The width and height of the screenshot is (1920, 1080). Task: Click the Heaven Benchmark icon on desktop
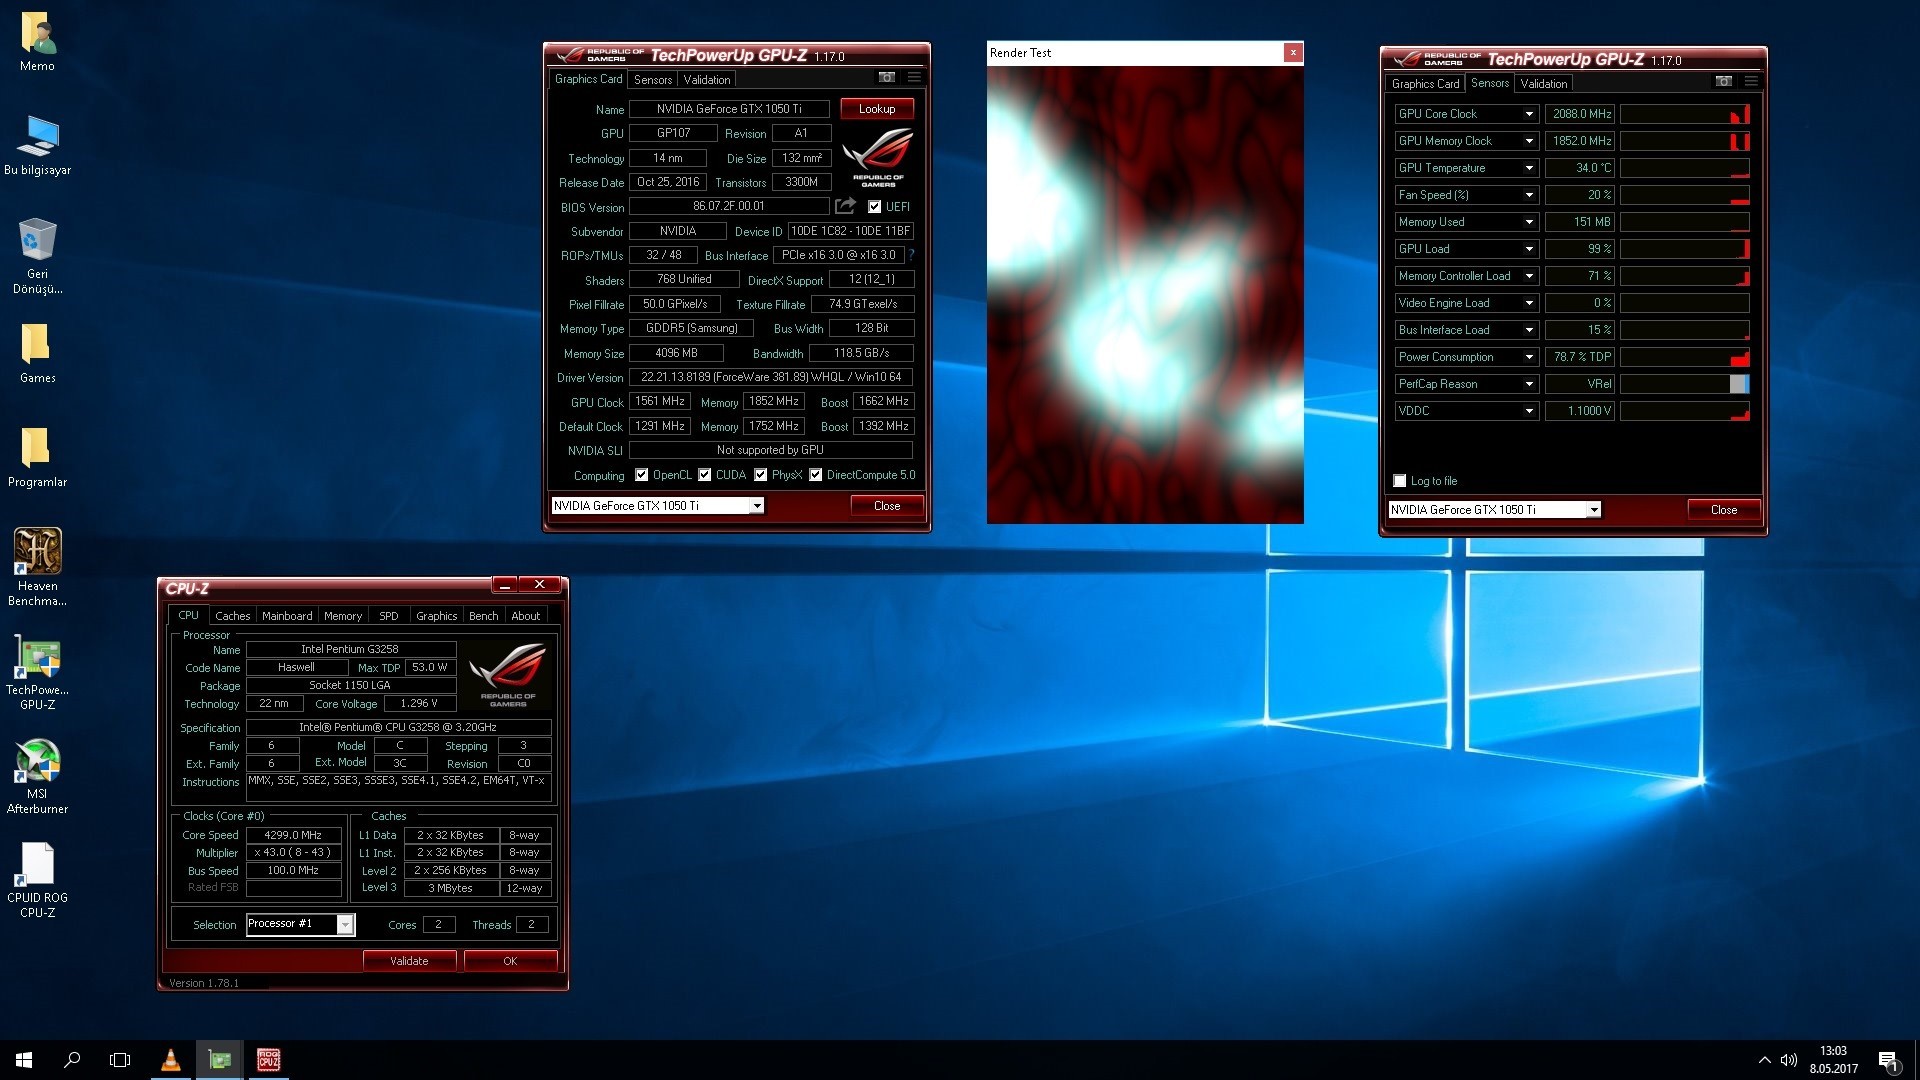[x=36, y=553]
